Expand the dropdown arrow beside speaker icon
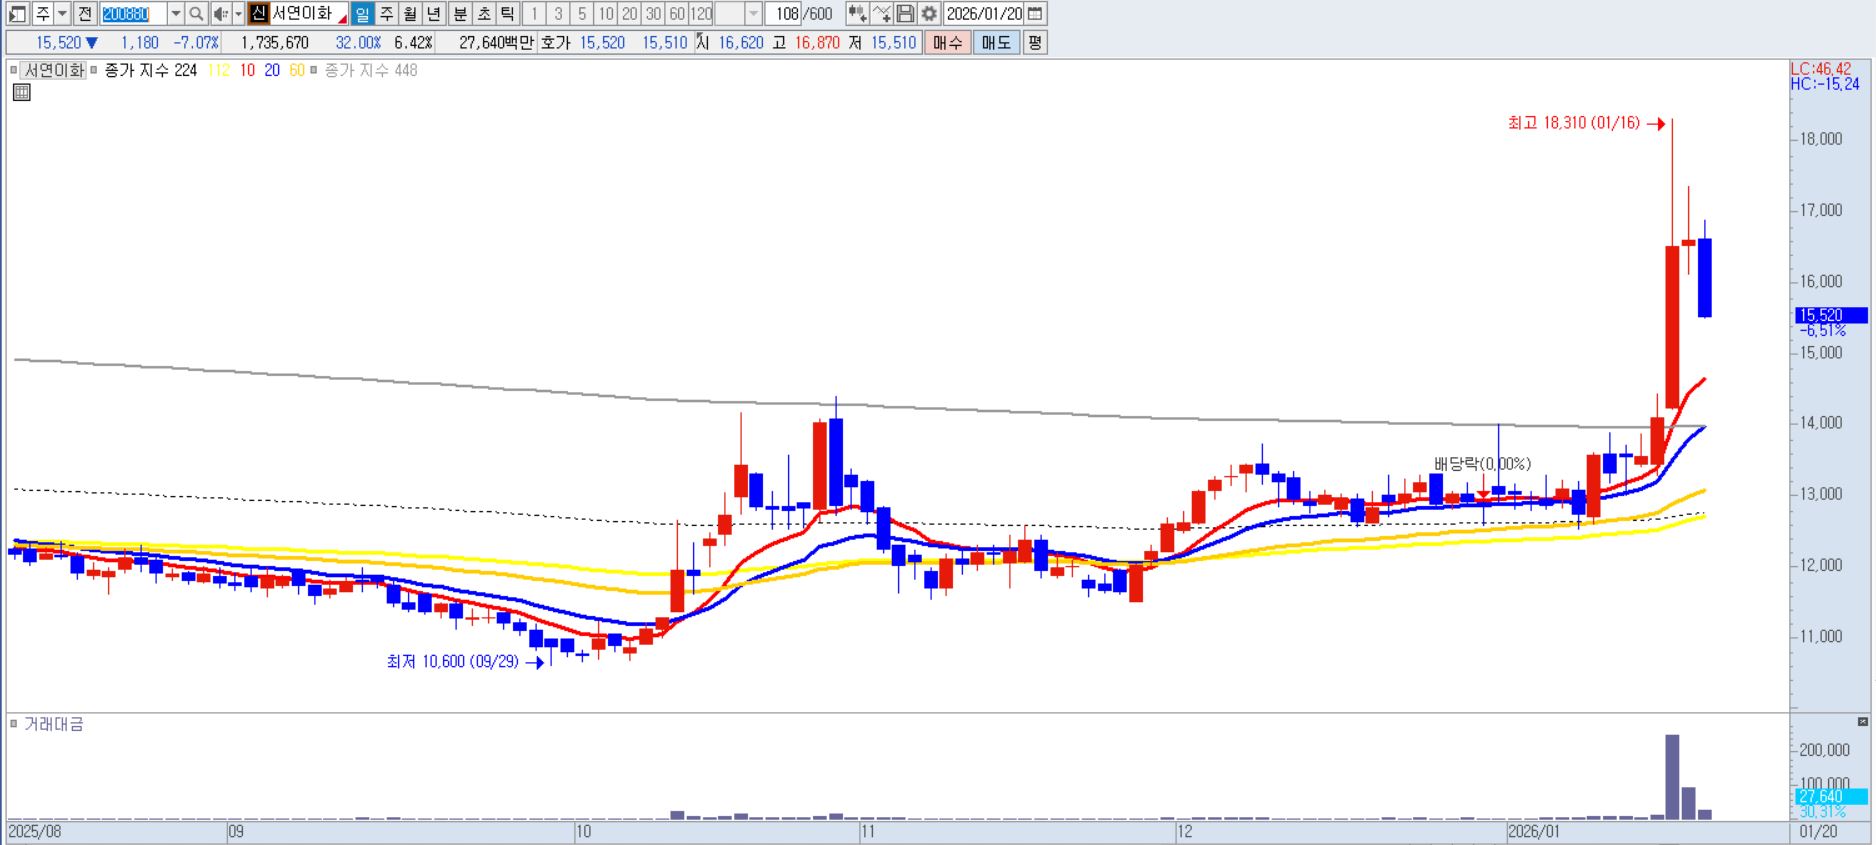 pyautogui.click(x=238, y=14)
